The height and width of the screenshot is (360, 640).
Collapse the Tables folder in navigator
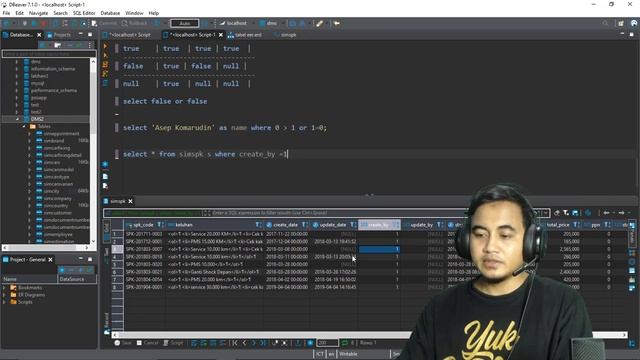tap(24, 126)
